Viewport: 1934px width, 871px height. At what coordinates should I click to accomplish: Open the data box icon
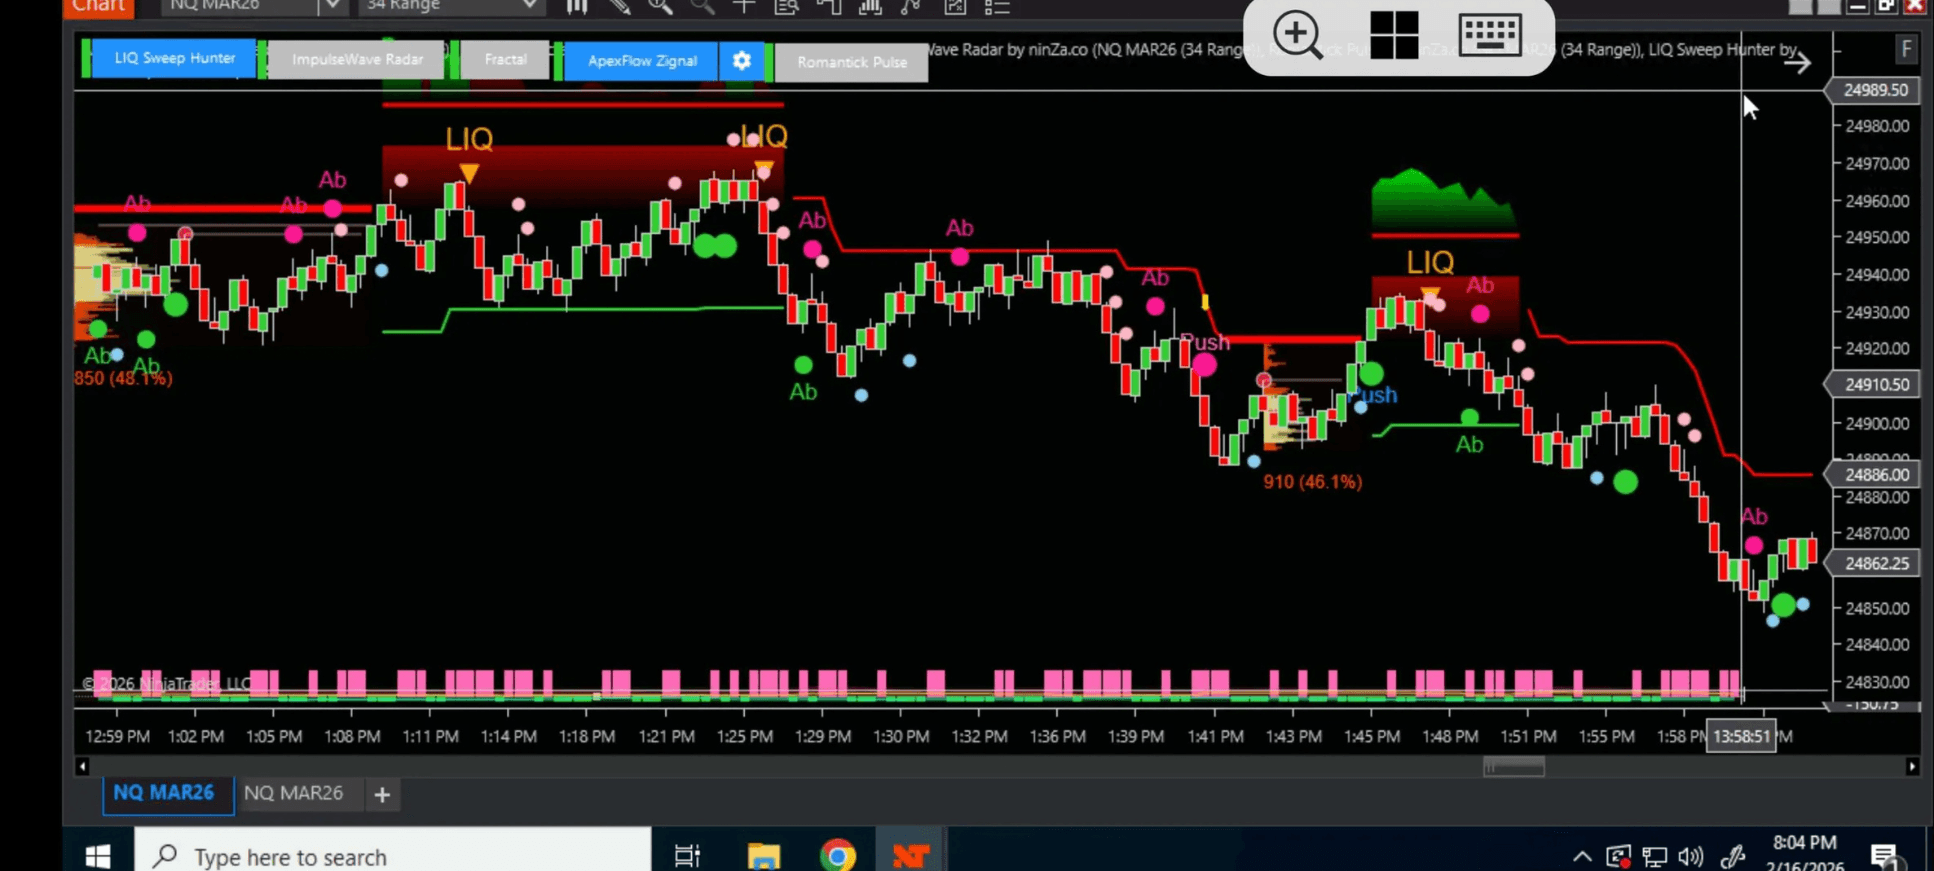[786, 7]
